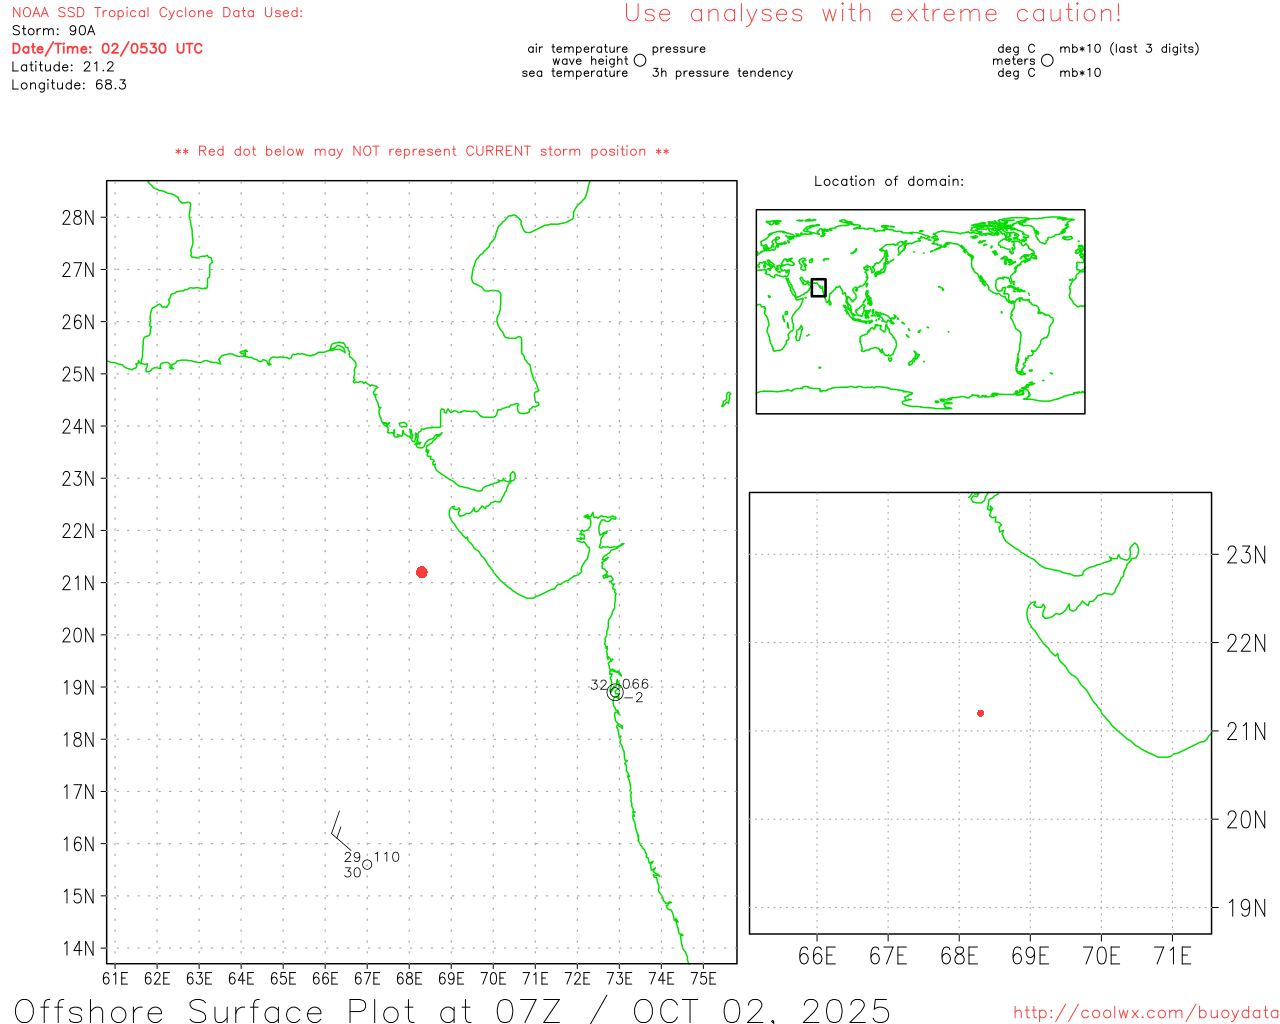Click '68E' label on zoomed inset map
1280x1024 pixels.
(959, 957)
